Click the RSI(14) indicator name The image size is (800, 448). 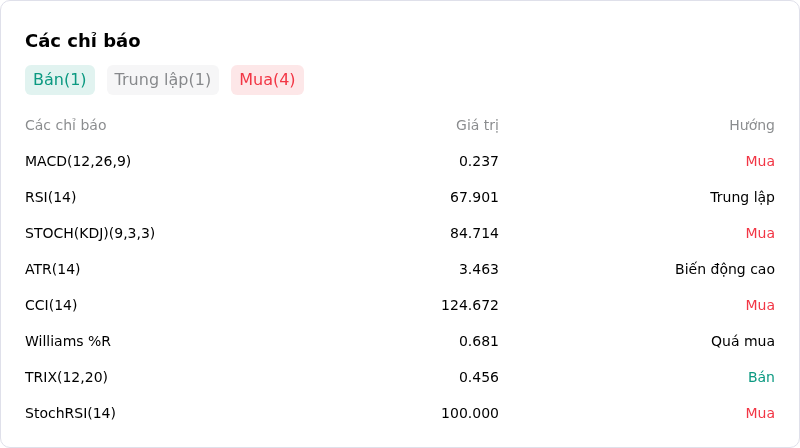tap(51, 197)
